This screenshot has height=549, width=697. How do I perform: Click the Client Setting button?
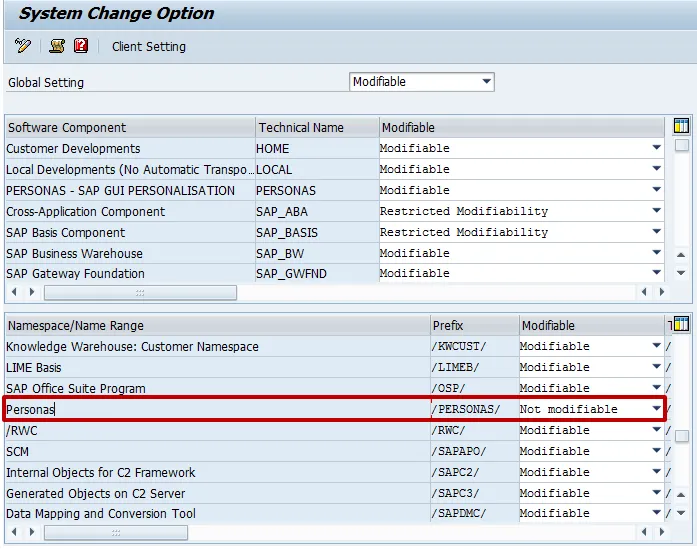point(148,47)
